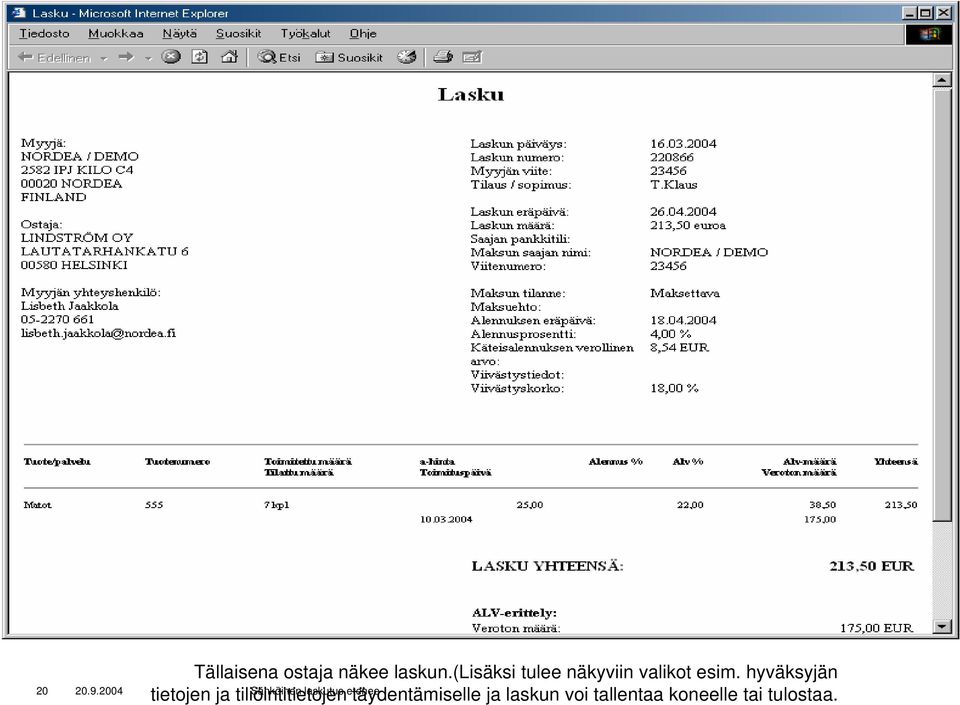This screenshot has height=705, width=960.
Task: Click the phone number 05-2270 661
Action: [x=58, y=319]
